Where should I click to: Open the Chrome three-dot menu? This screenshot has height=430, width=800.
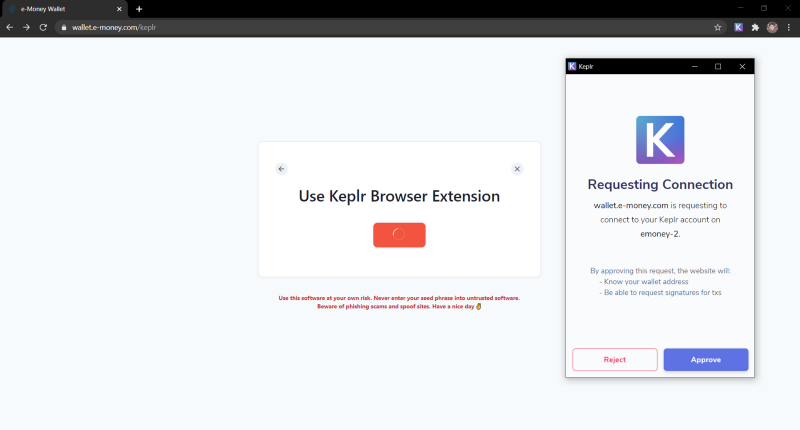point(789,28)
